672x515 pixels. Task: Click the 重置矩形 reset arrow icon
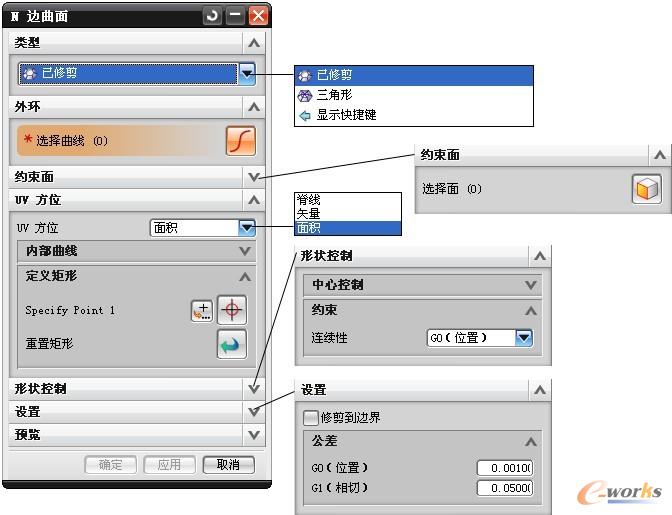pos(232,344)
